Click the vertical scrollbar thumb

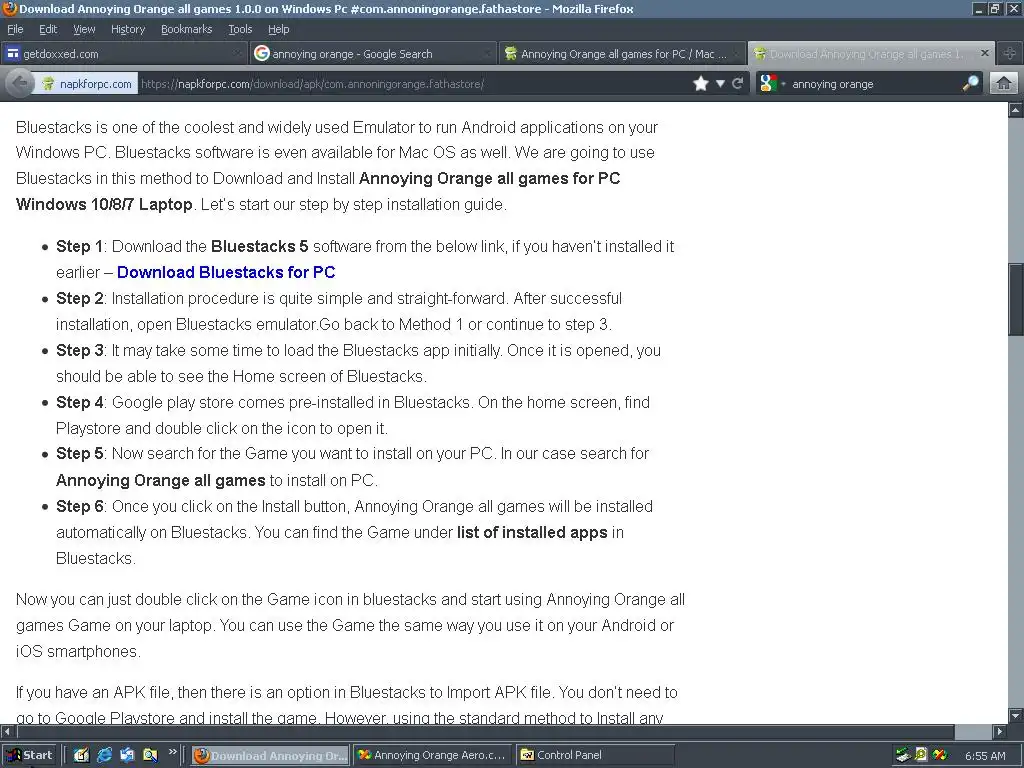point(1016,300)
